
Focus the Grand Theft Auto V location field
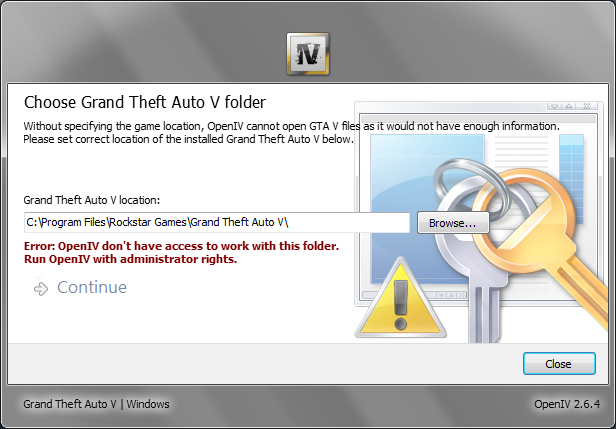217,222
